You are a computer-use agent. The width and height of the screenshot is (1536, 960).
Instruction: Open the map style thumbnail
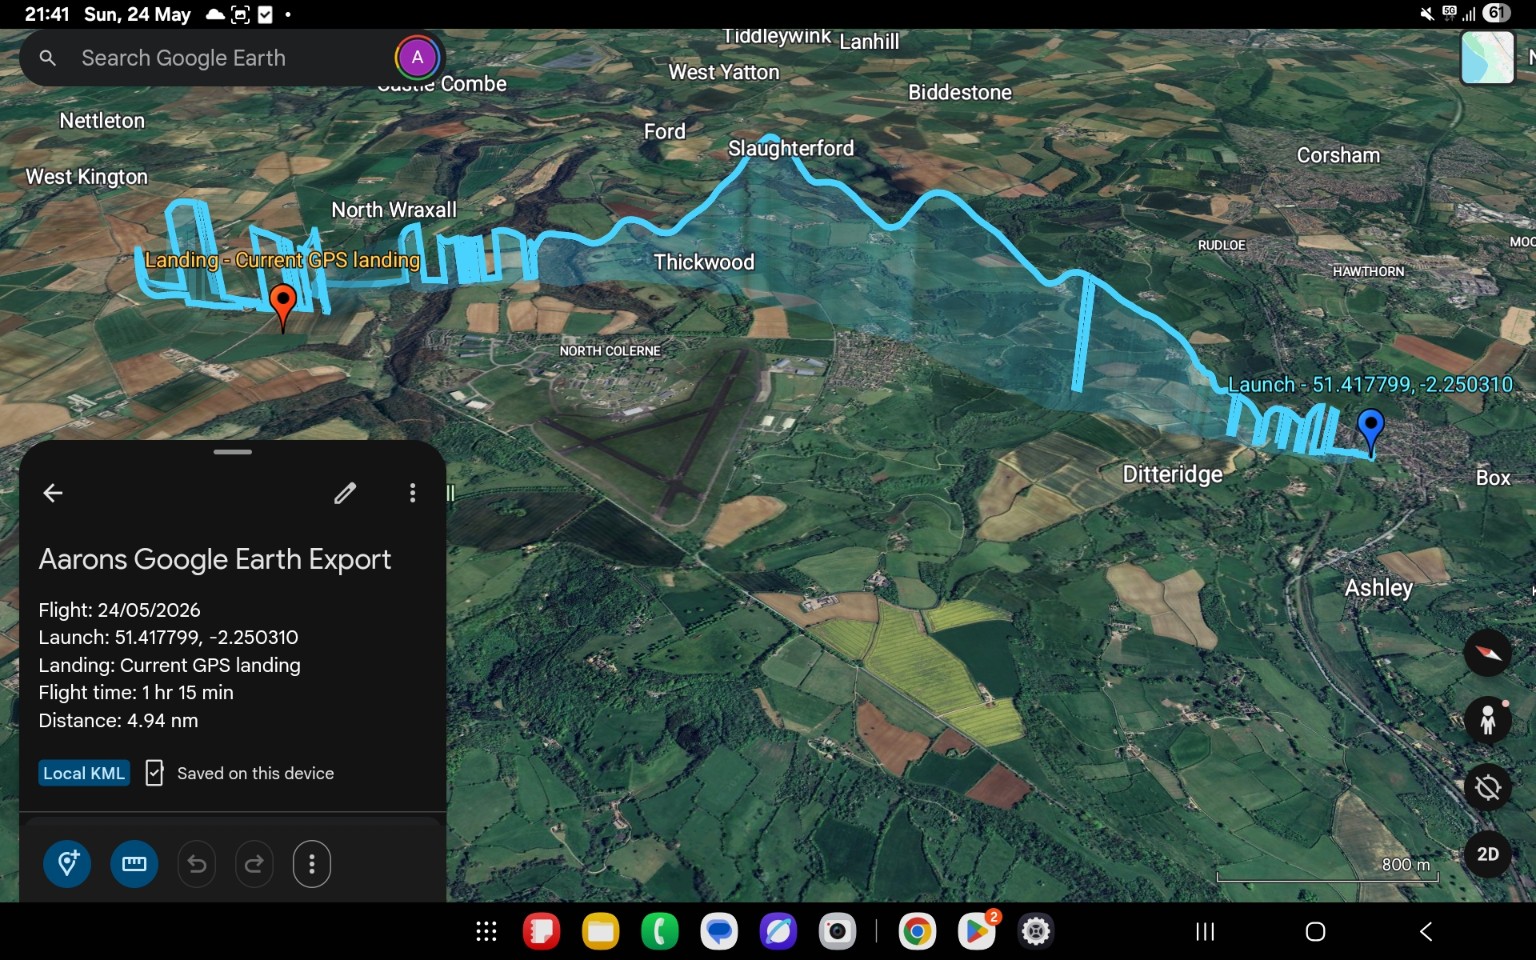pos(1487,57)
